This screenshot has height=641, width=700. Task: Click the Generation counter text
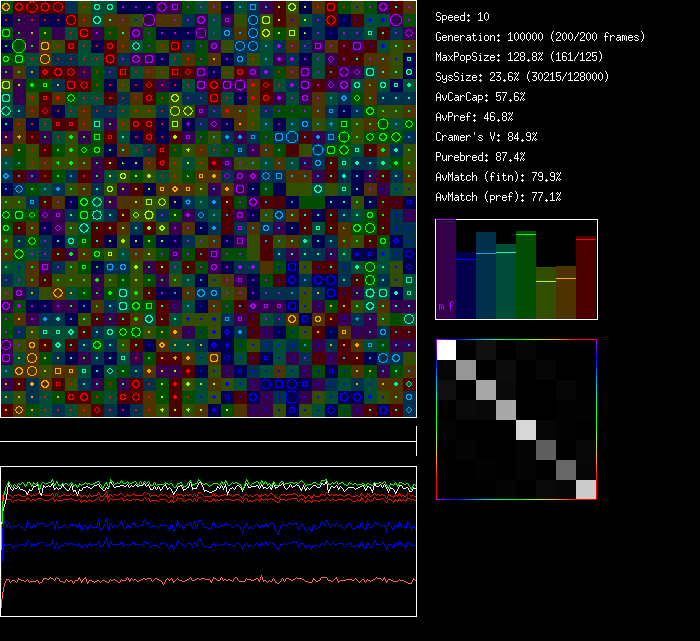pyautogui.click(x=540, y=37)
